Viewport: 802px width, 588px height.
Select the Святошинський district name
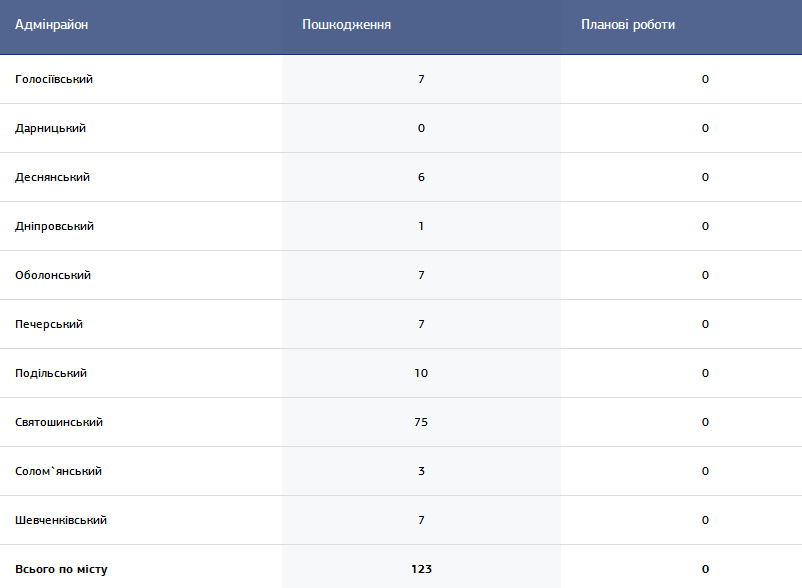[x=59, y=422]
